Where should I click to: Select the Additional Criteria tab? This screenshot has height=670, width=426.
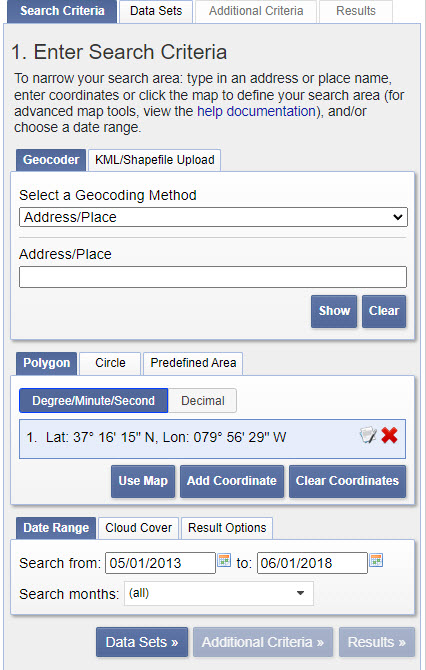coord(256,12)
